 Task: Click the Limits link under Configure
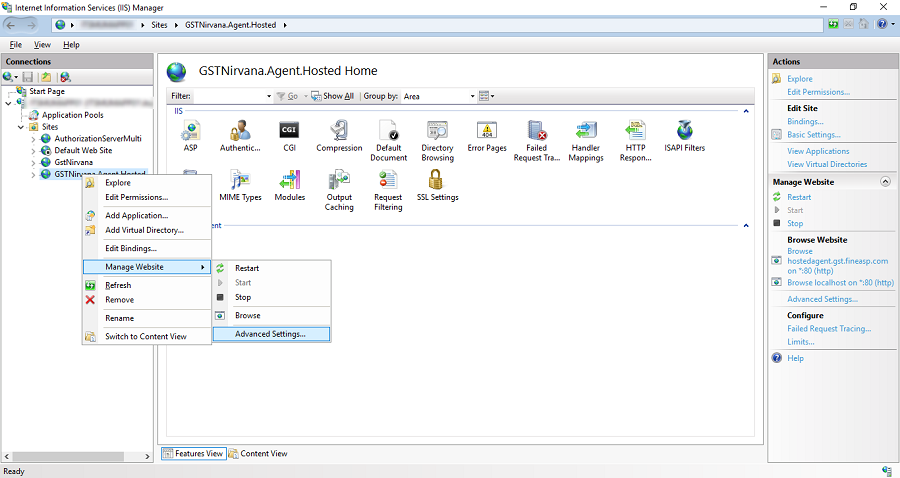801,342
